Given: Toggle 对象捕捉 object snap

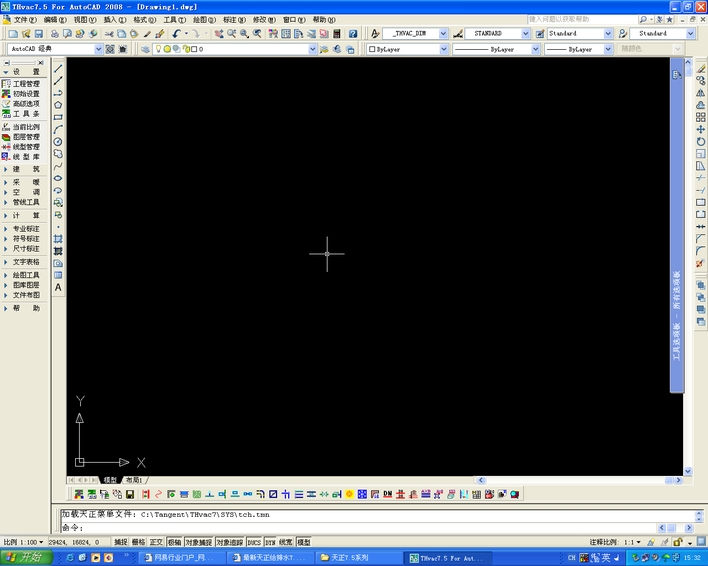Looking at the screenshot, I should click(x=199, y=542).
